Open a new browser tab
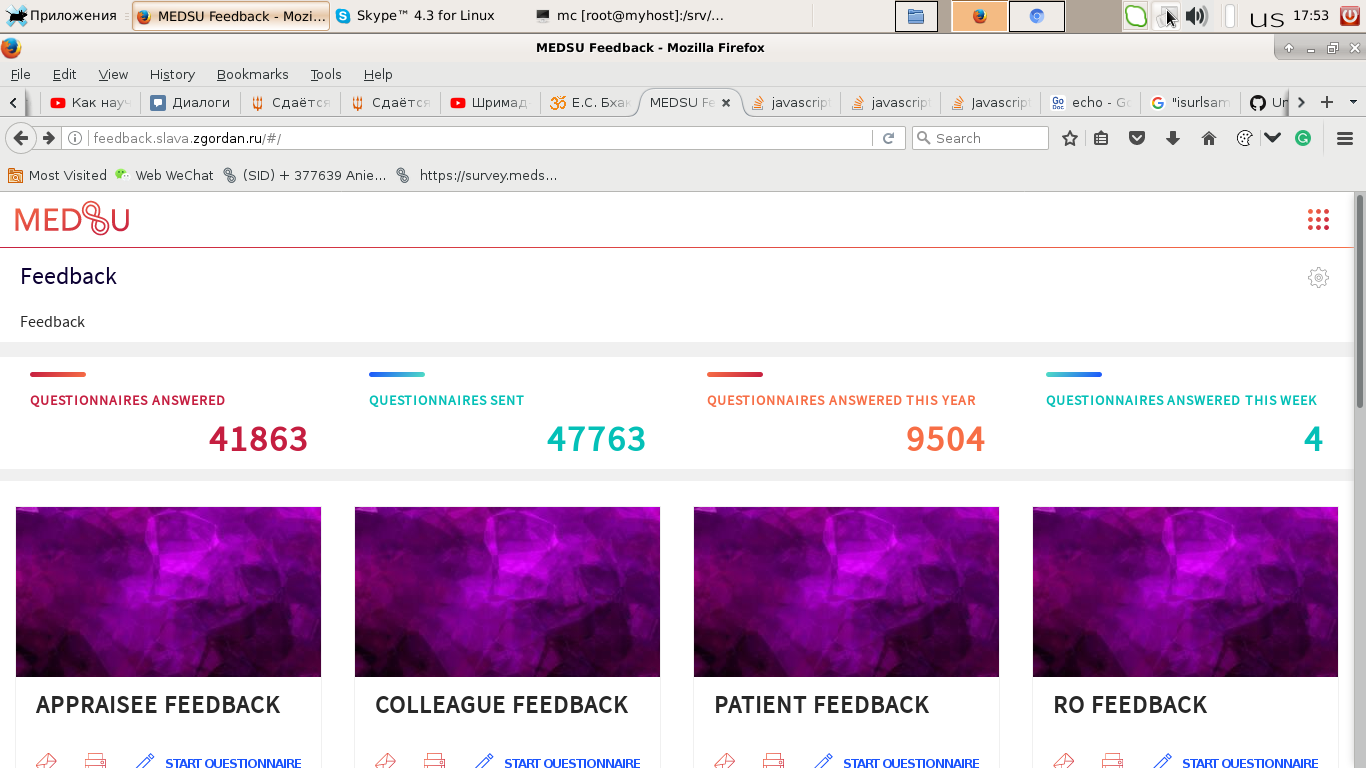The image size is (1366, 768). [1327, 102]
